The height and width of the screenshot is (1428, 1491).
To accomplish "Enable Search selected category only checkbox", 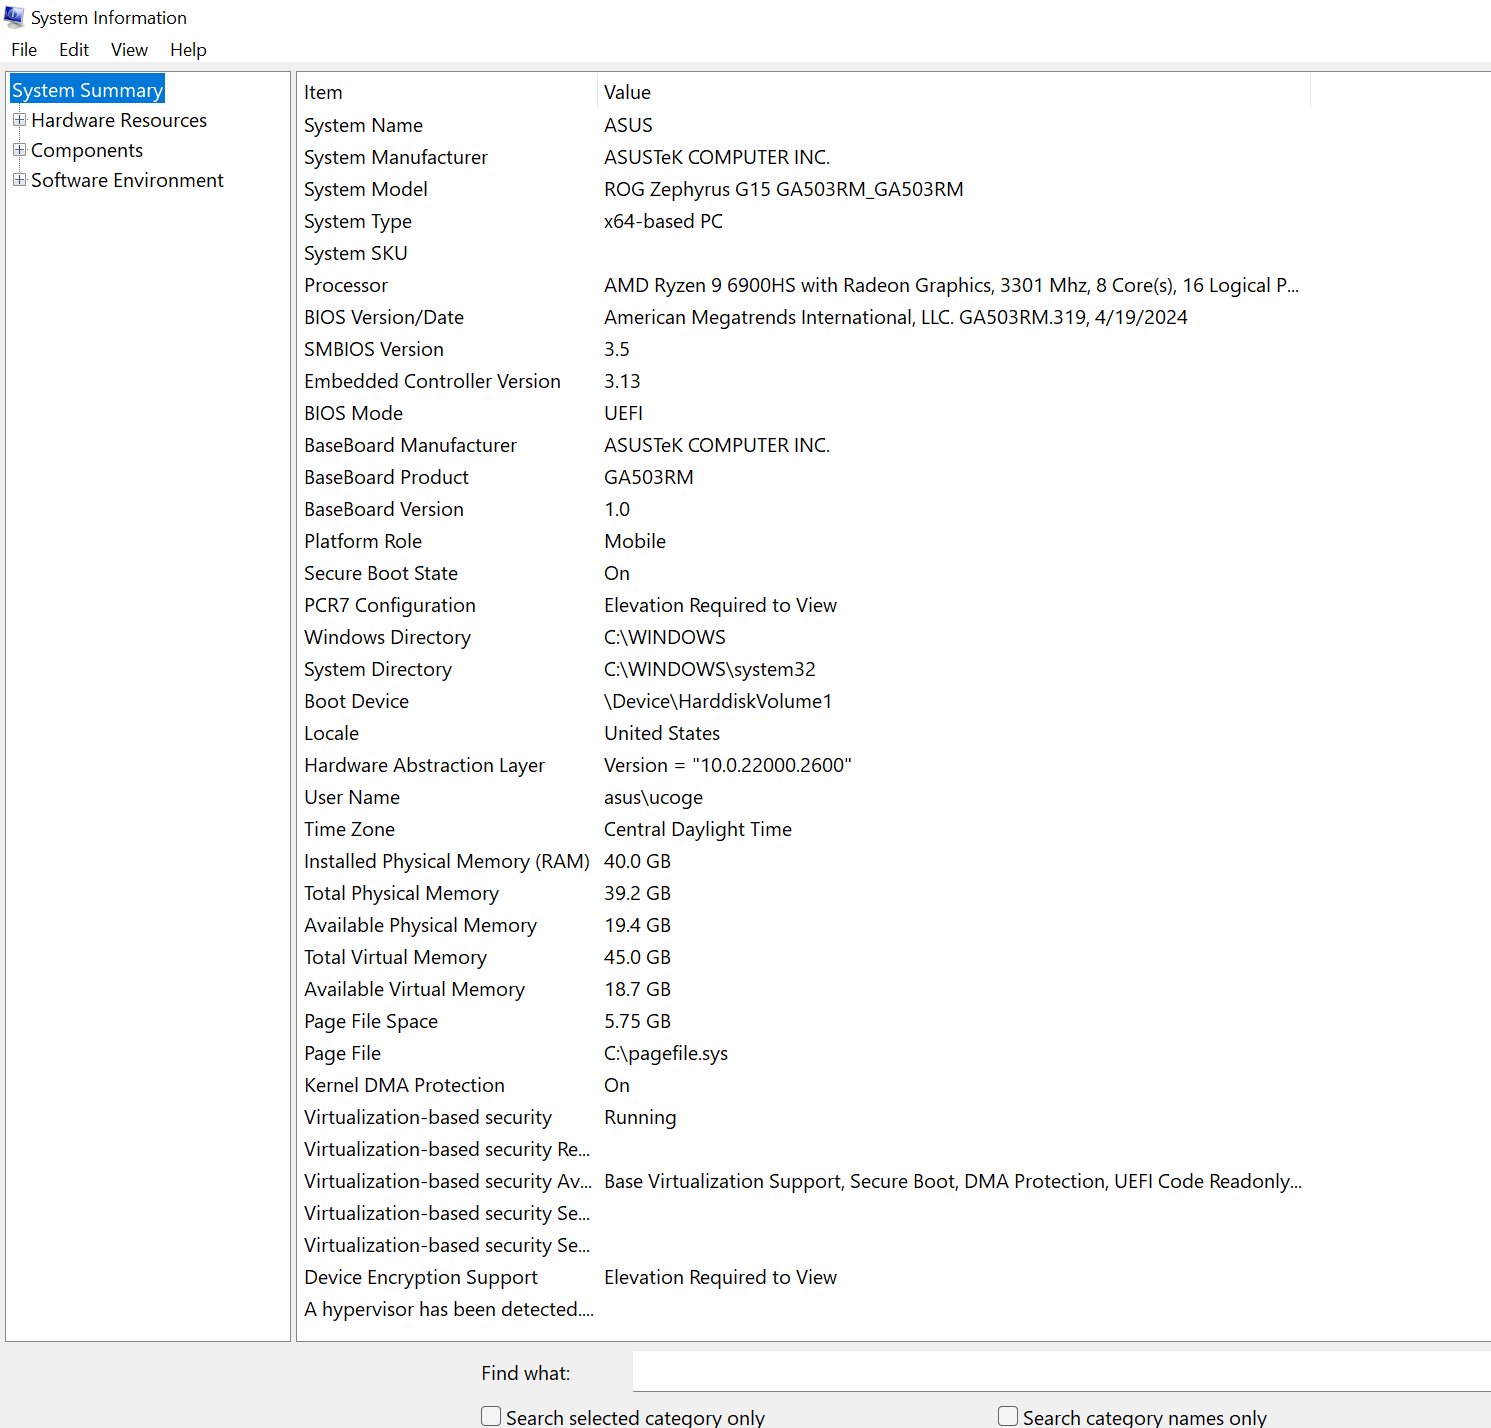I will [491, 1416].
